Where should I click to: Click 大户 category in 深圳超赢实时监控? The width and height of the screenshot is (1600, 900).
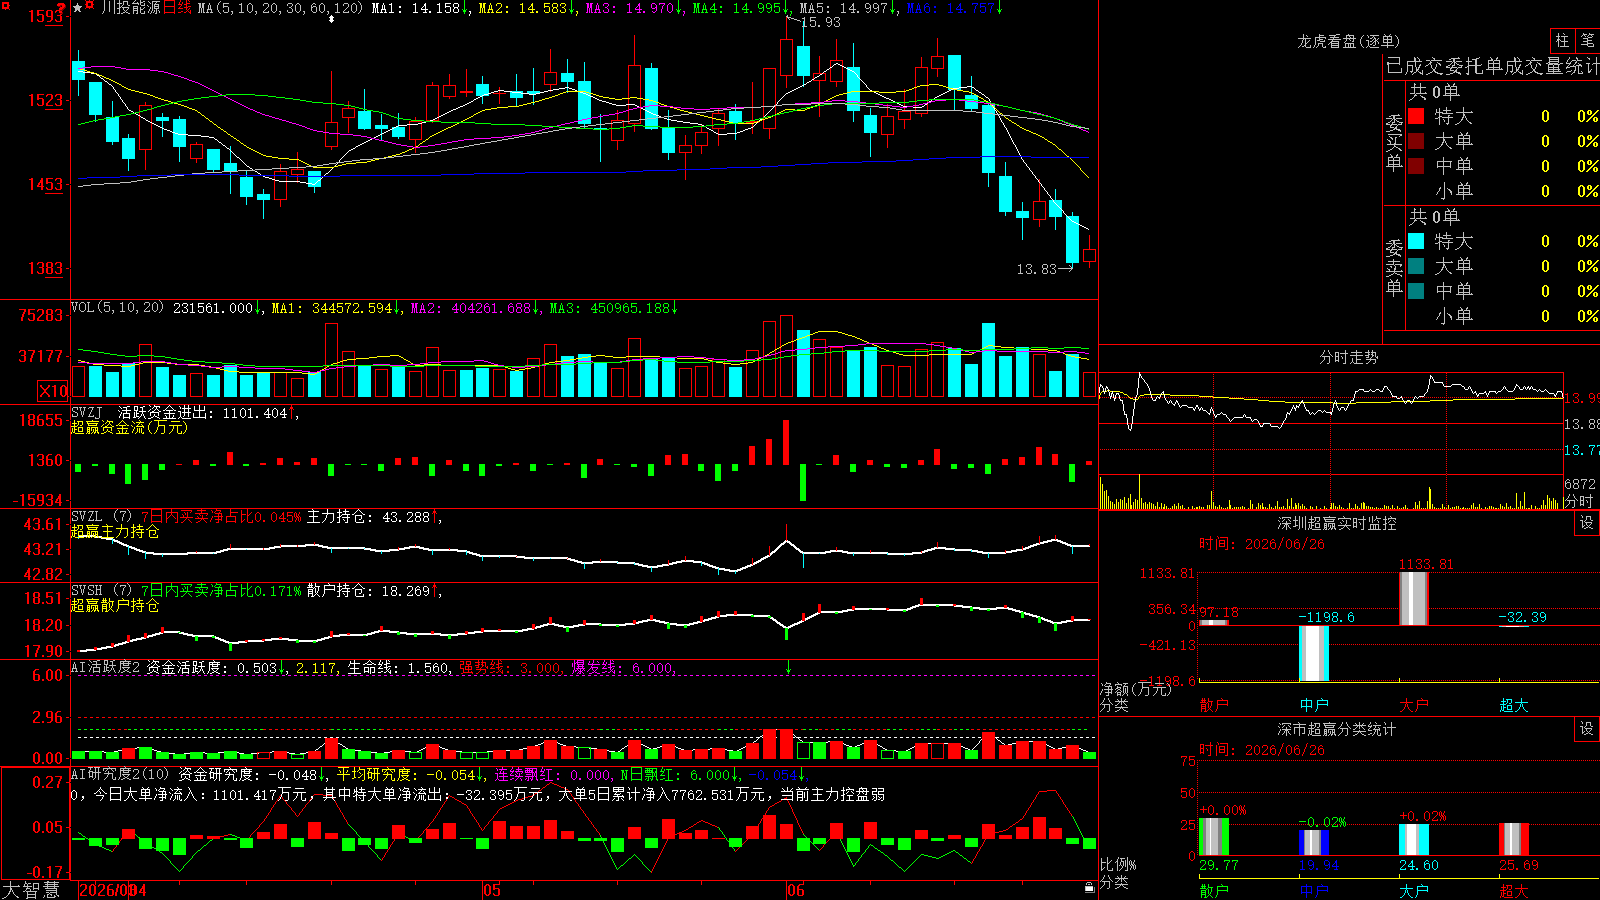(x=1414, y=705)
